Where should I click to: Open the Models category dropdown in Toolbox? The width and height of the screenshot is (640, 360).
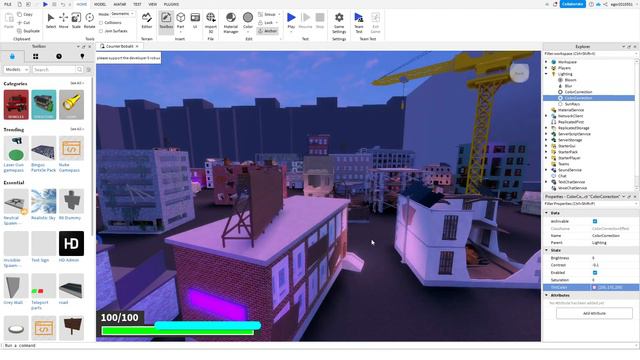(x=16, y=70)
